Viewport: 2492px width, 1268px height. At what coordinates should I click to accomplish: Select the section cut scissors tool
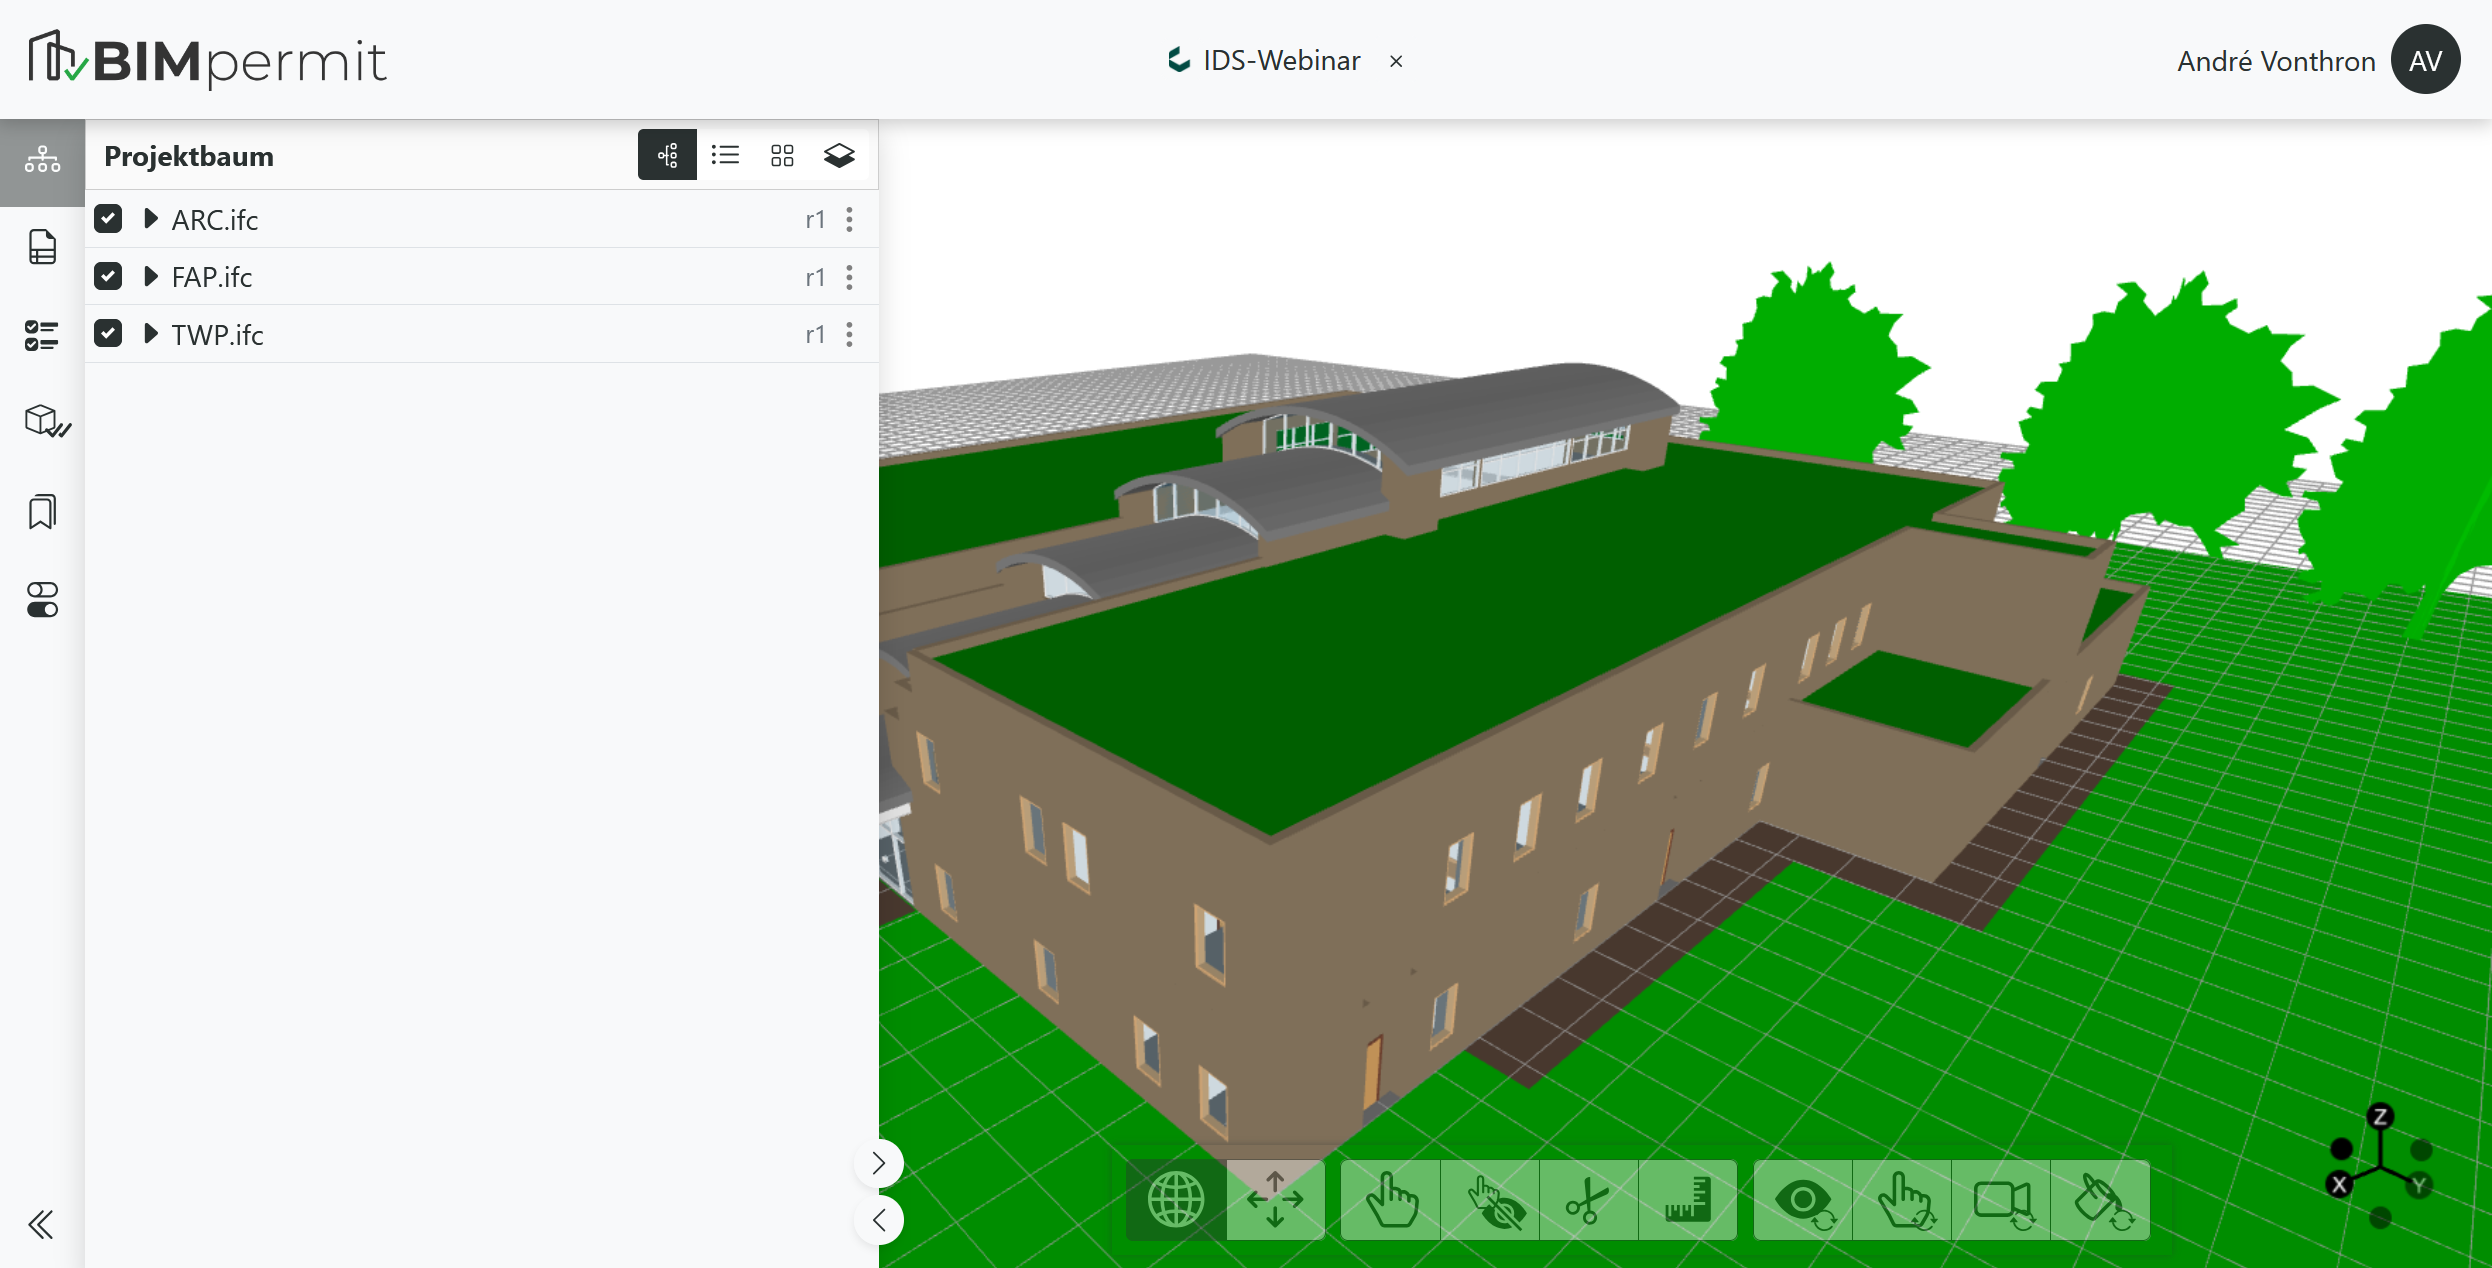pyautogui.click(x=1588, y=1200)
